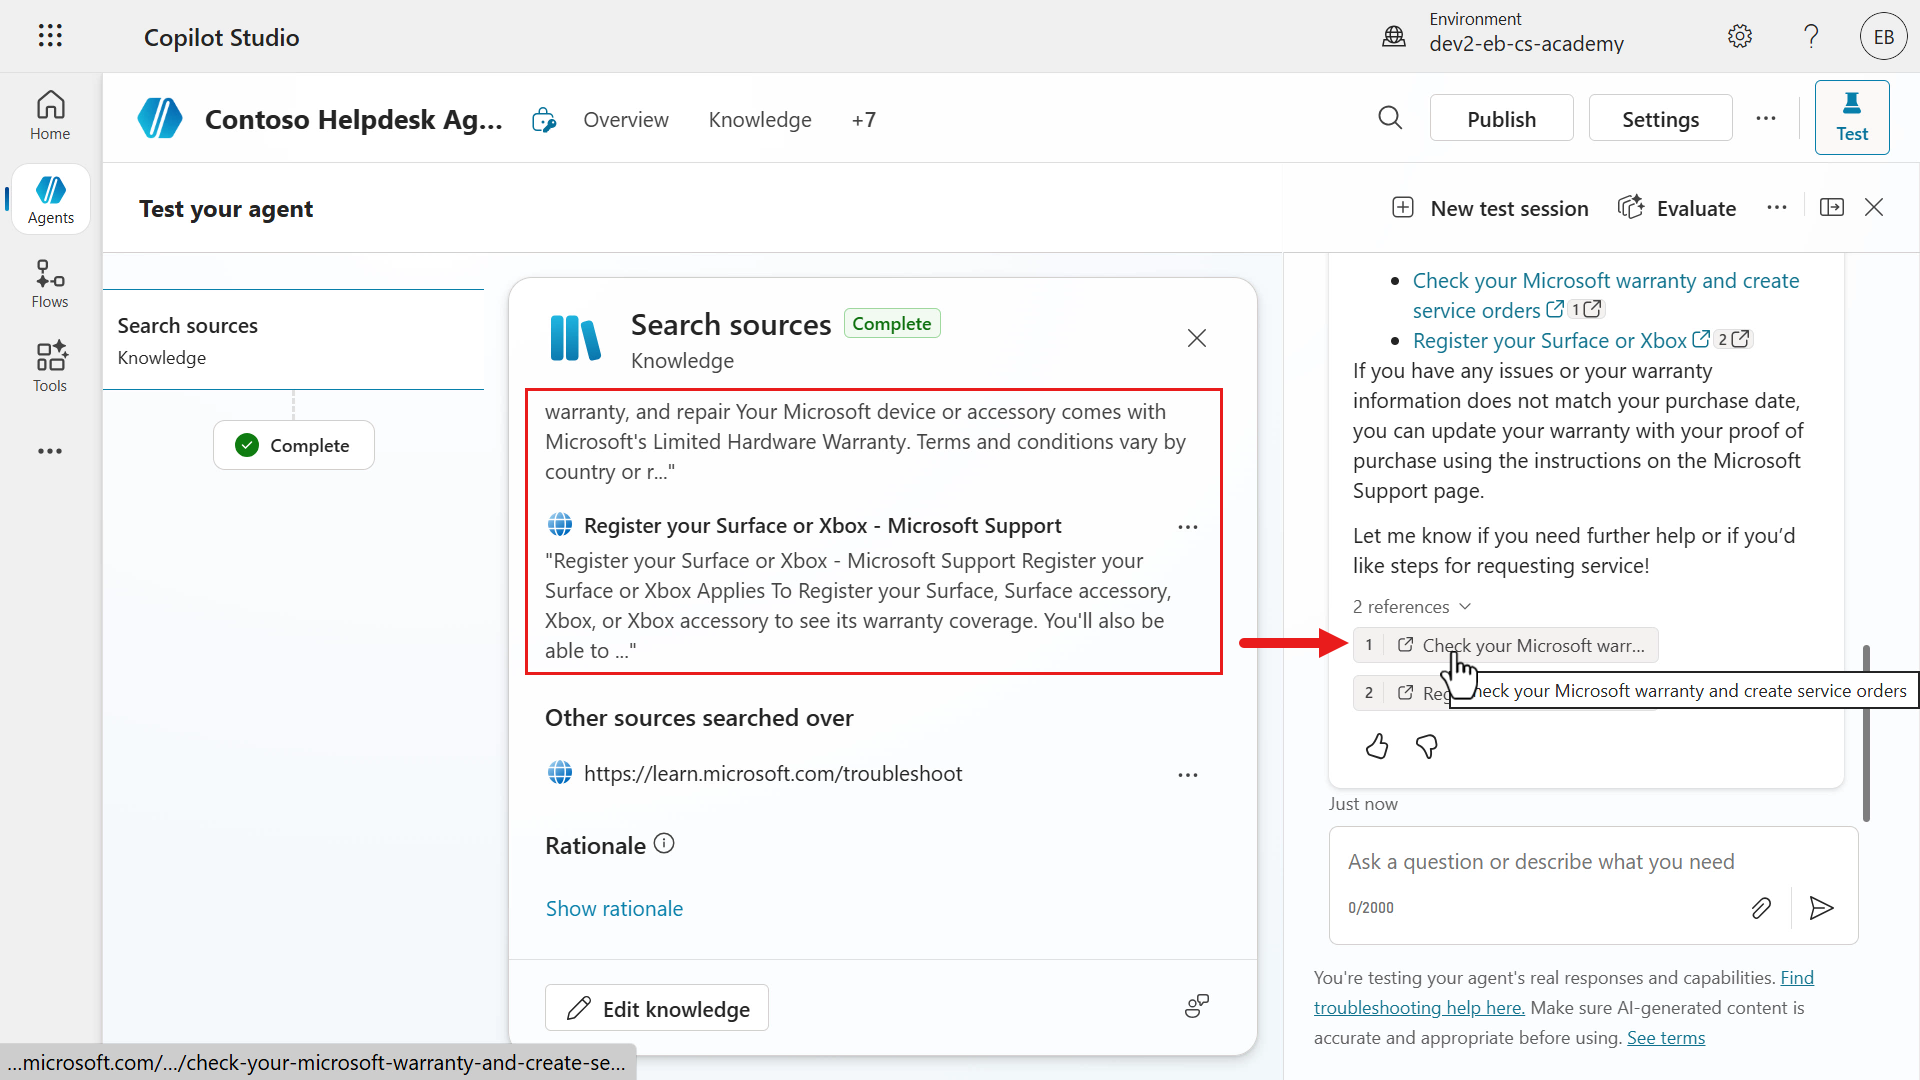Switch to the Overview tab
The height and width of the screenshot is (1080, 1920).
click(x=626, y=120)
